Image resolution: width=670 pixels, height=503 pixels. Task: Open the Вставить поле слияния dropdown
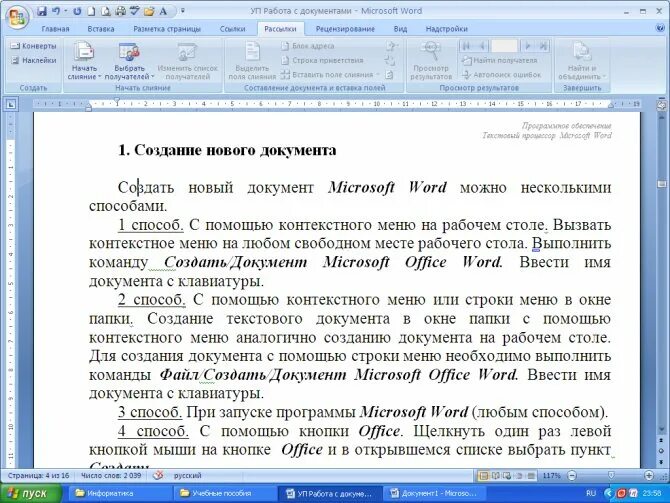(330, 75)
